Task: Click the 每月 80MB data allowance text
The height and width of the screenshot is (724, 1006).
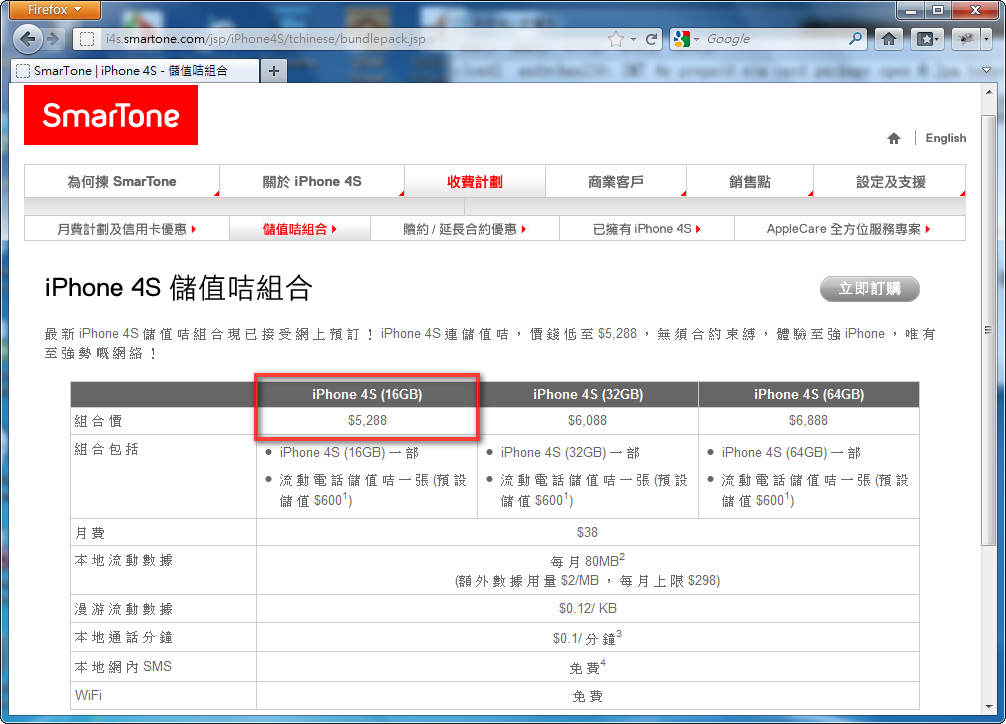Action: click(588, 561)
